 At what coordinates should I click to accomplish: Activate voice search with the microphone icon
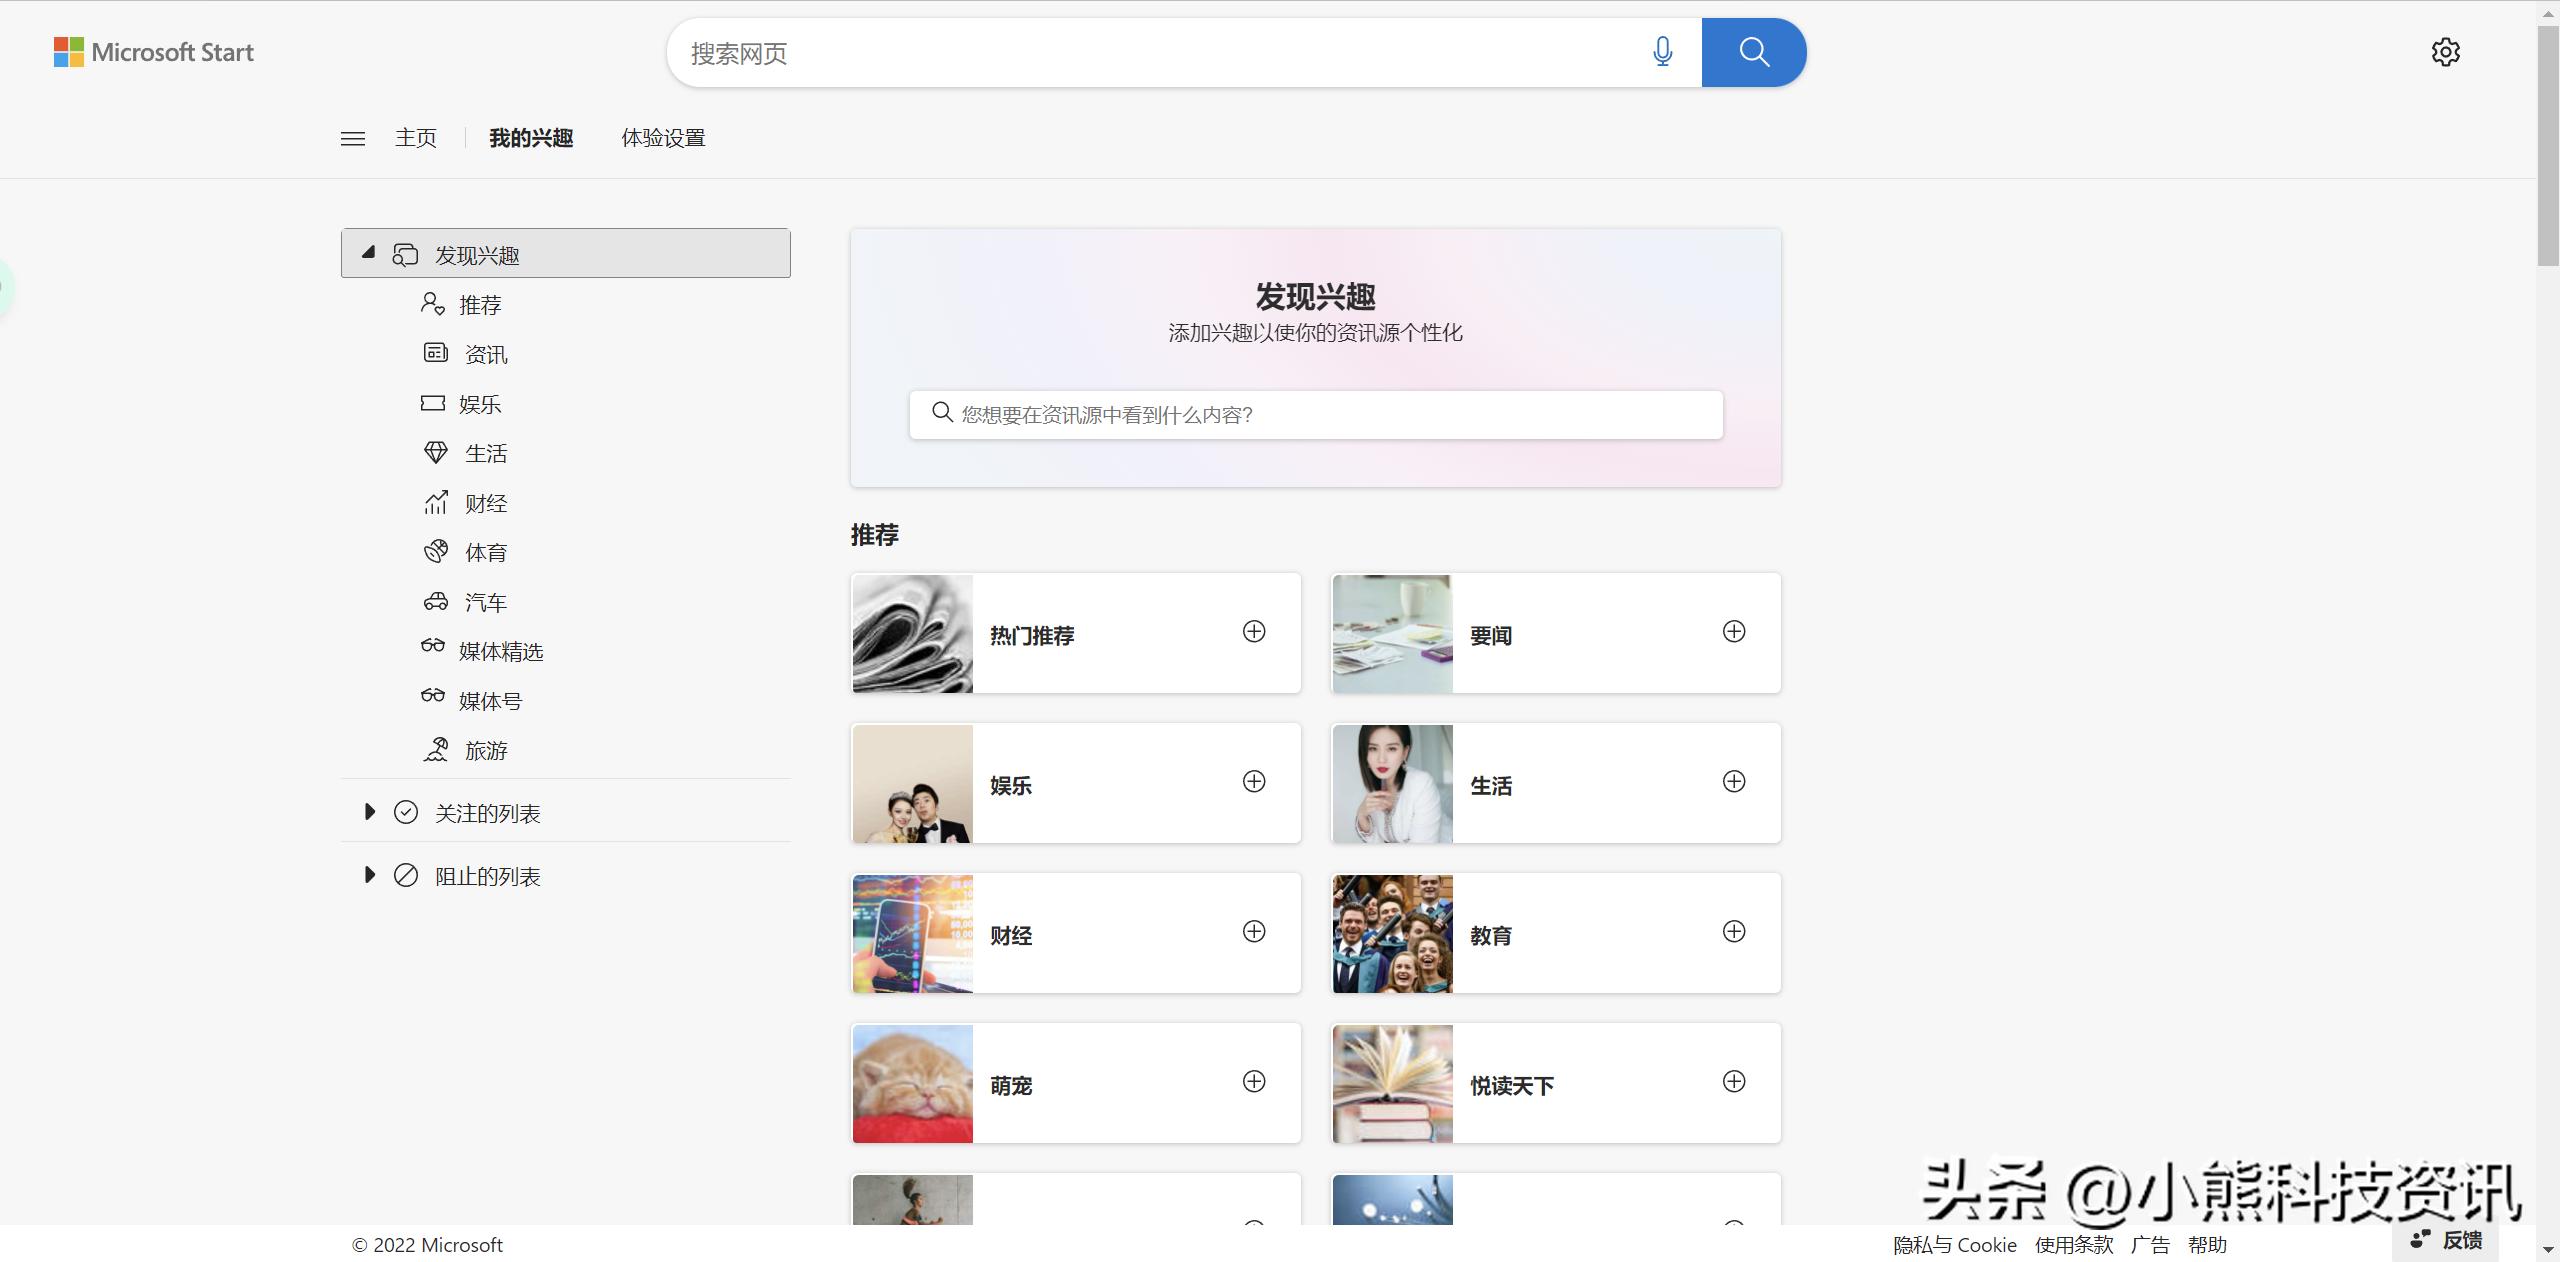(1663, 52)
